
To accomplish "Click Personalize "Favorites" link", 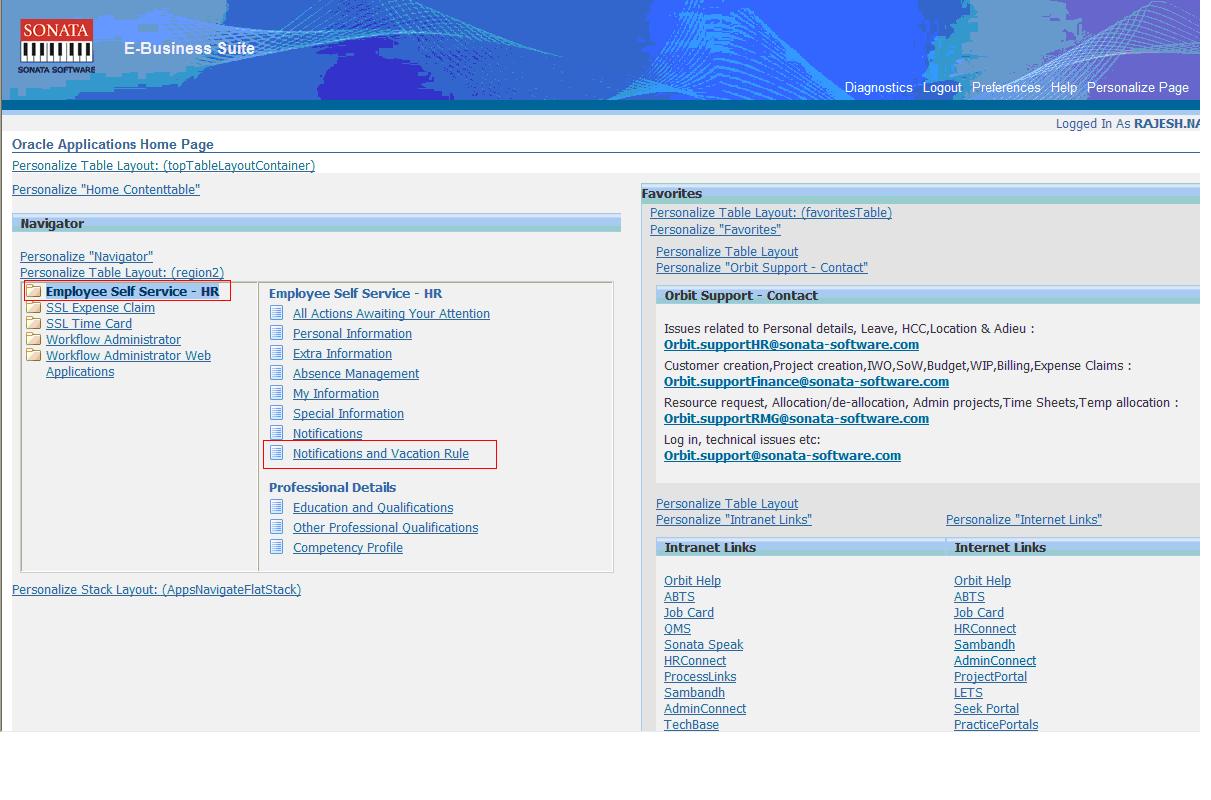I will [x=715, y=230].
